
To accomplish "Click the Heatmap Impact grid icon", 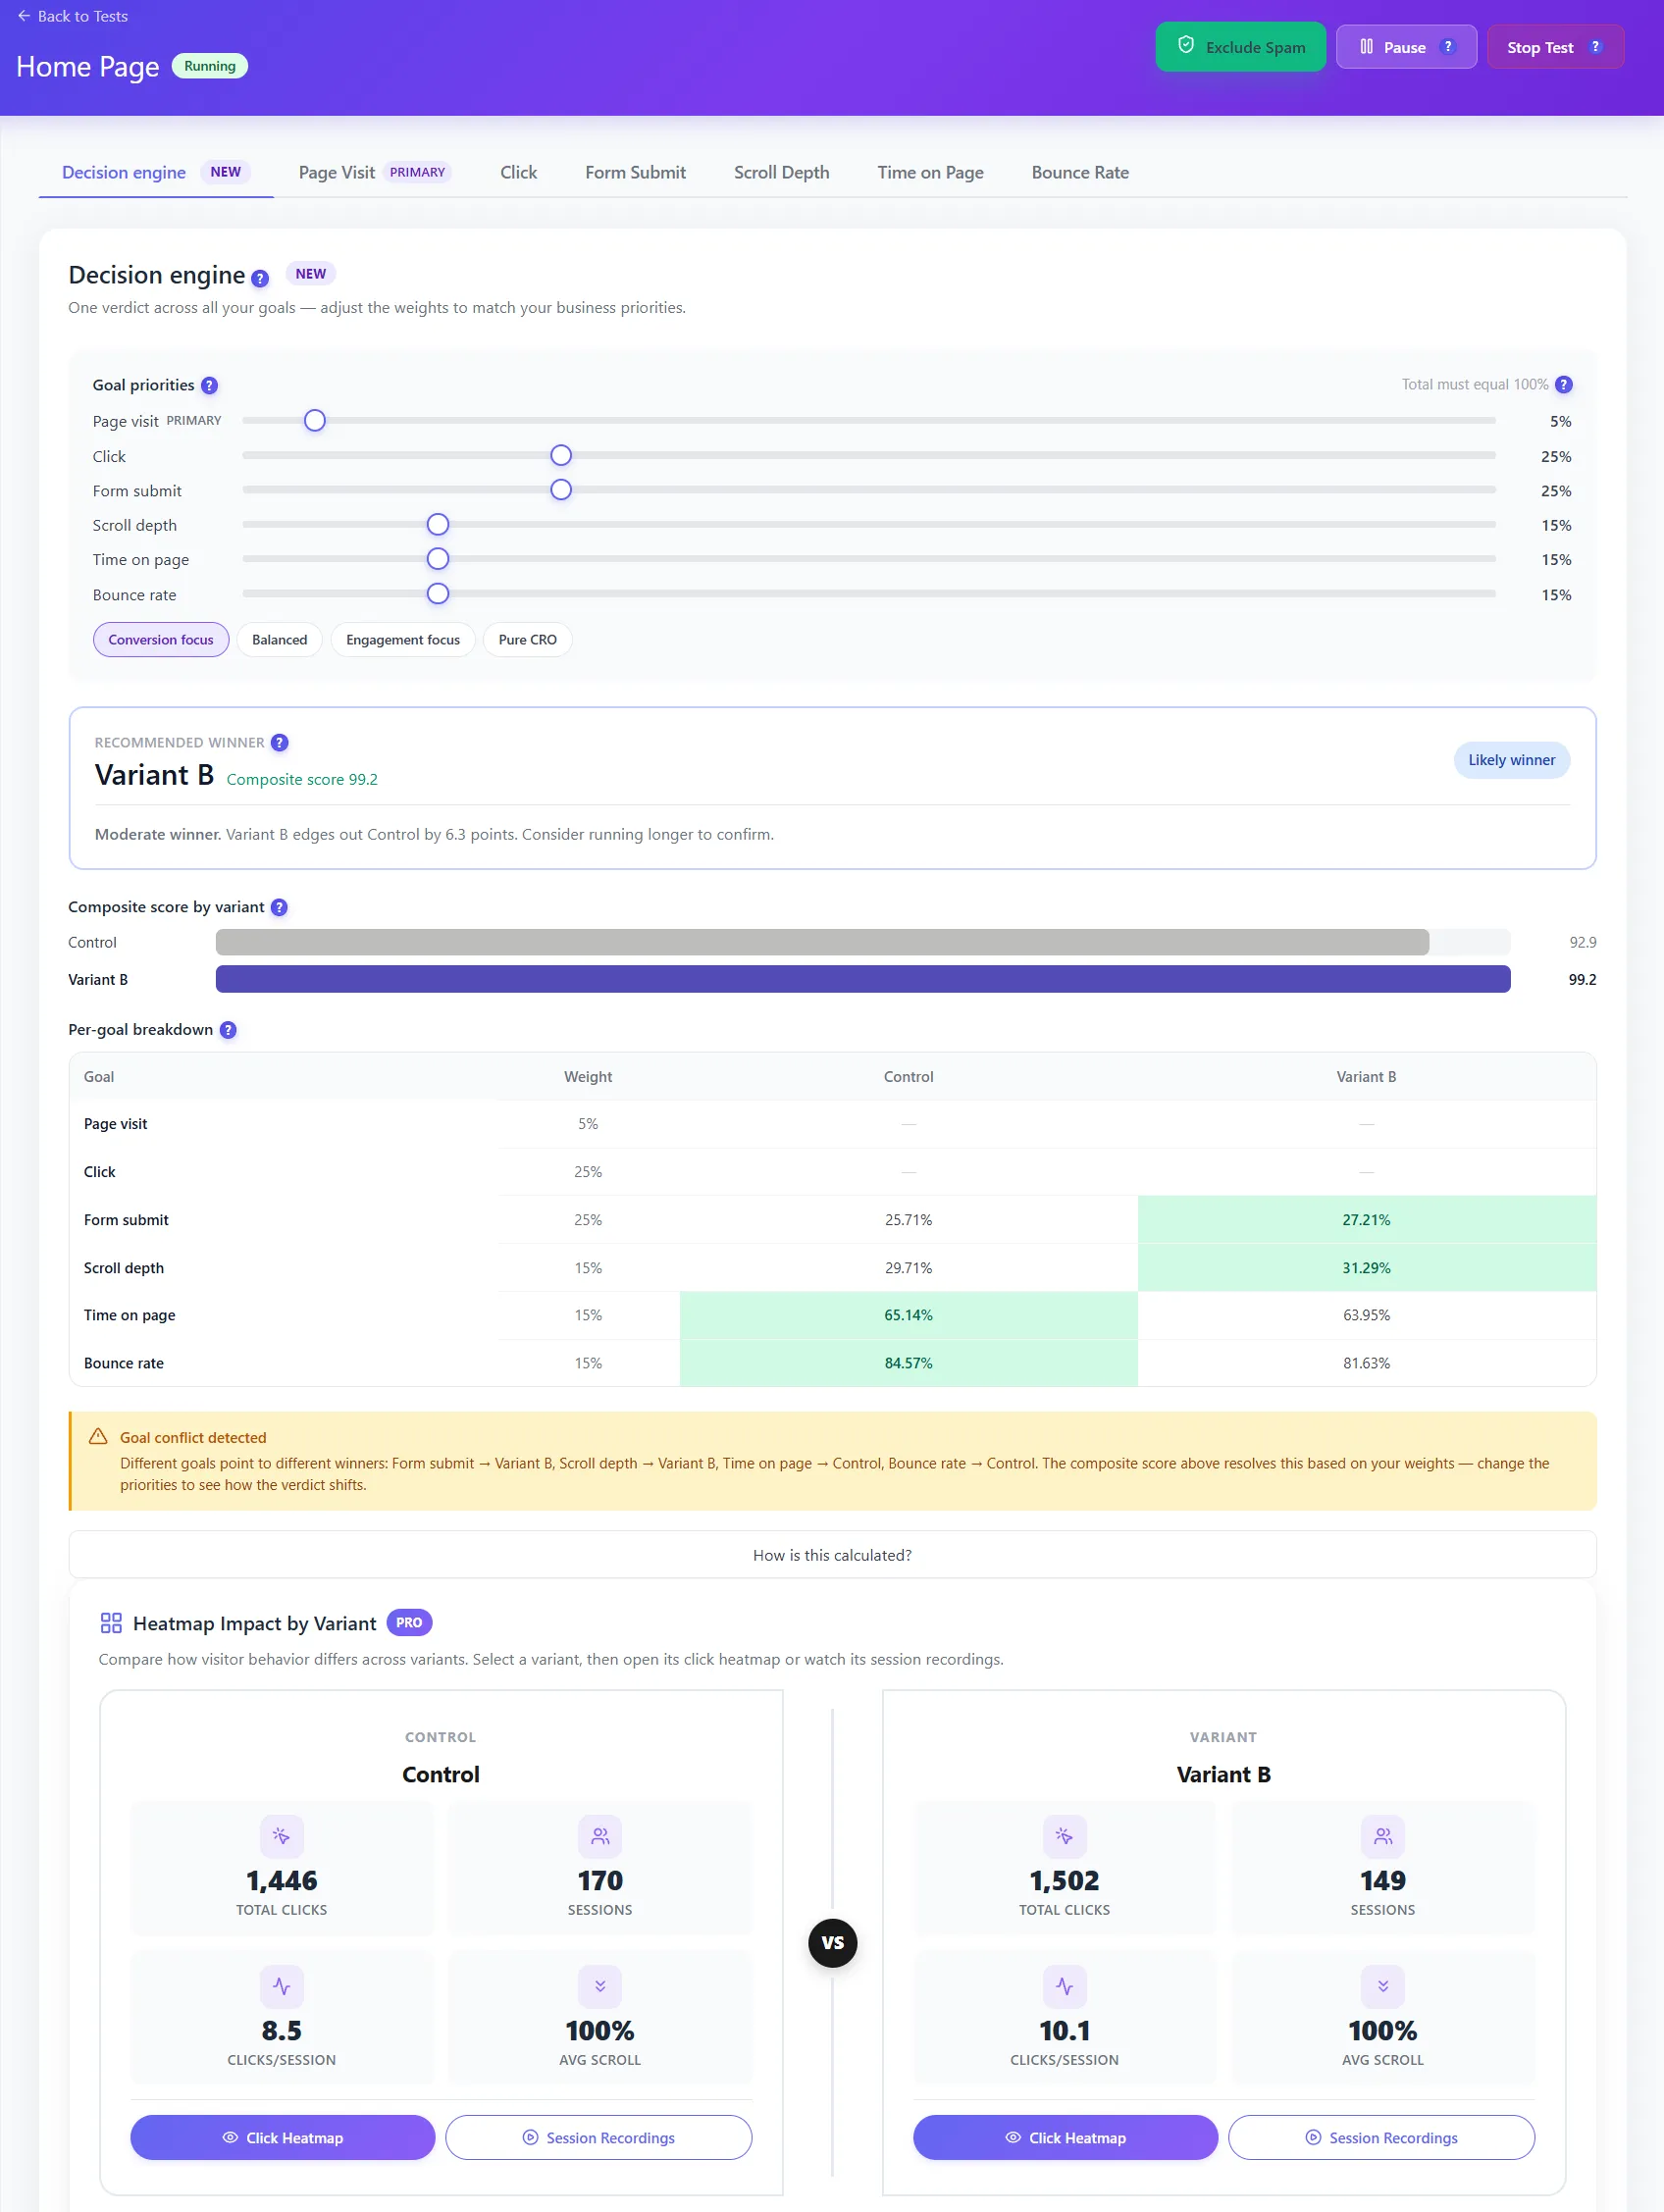I will pos(111,1623).
